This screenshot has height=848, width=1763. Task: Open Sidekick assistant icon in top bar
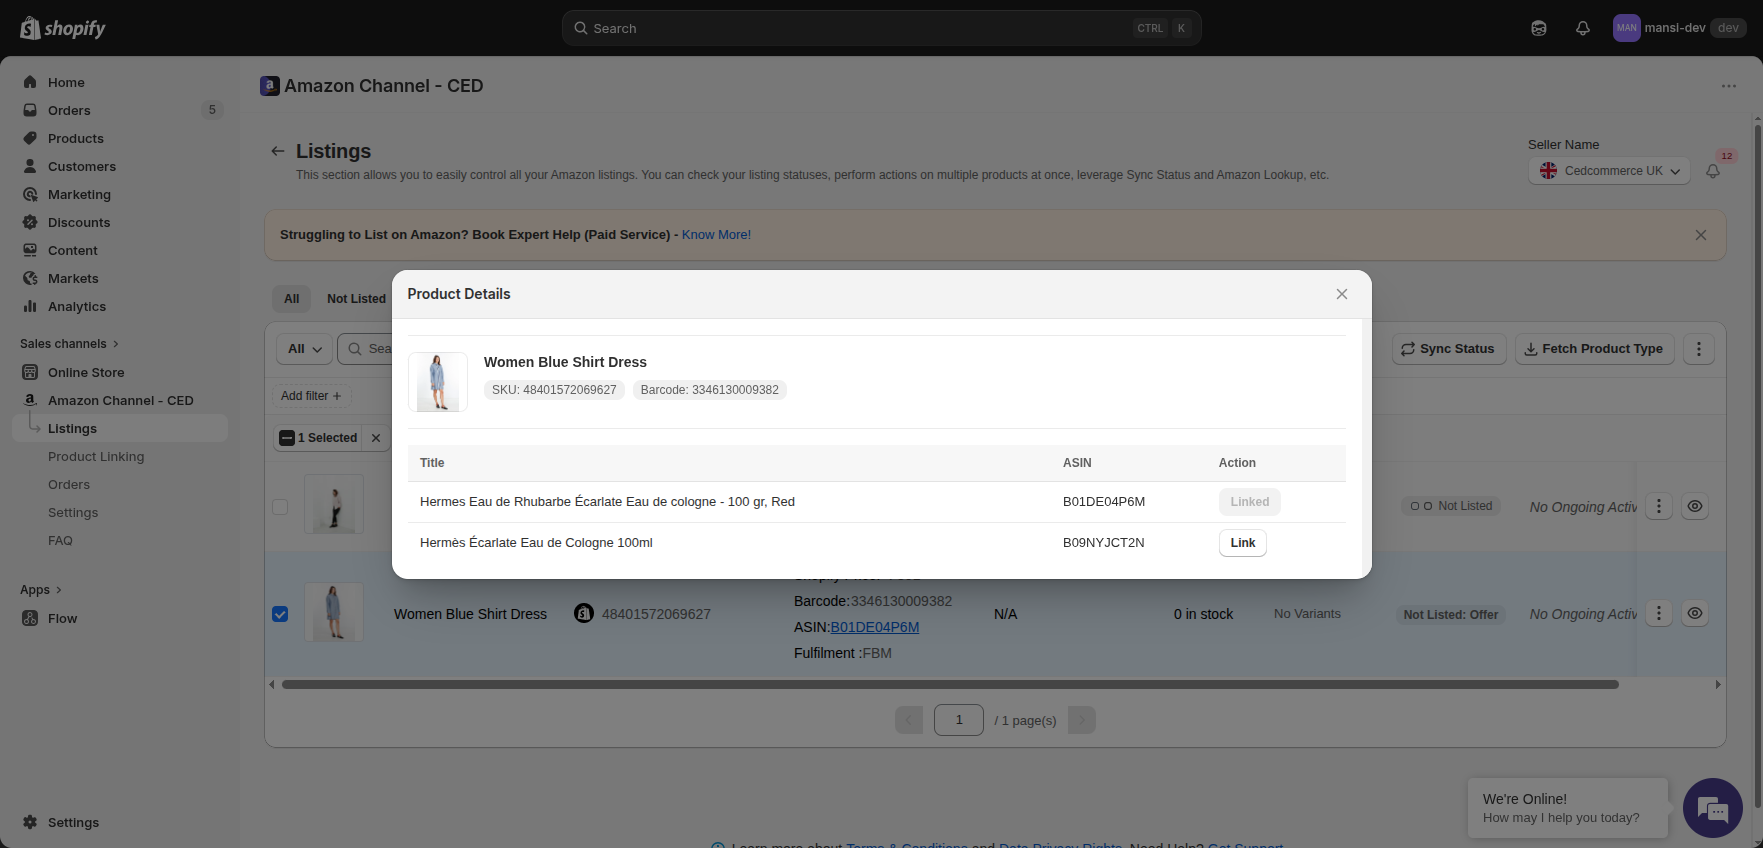tap(1539, 28)
